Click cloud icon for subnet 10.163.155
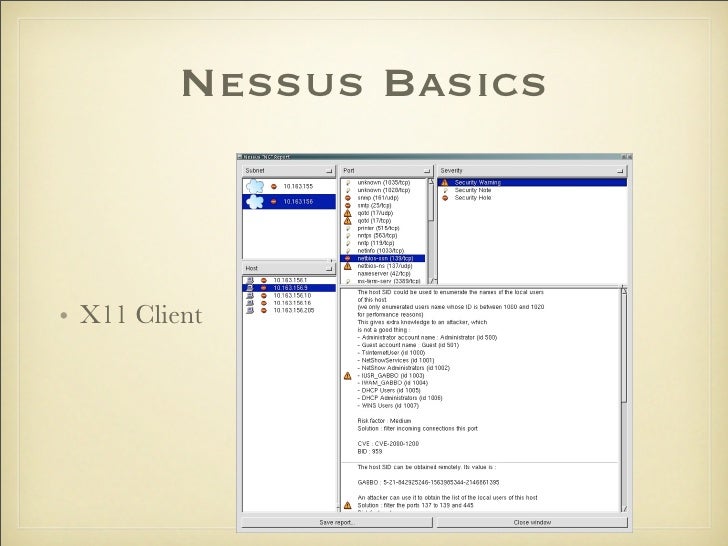The width and height of the screenshot is (728, 546). click(x=255, y=186)
